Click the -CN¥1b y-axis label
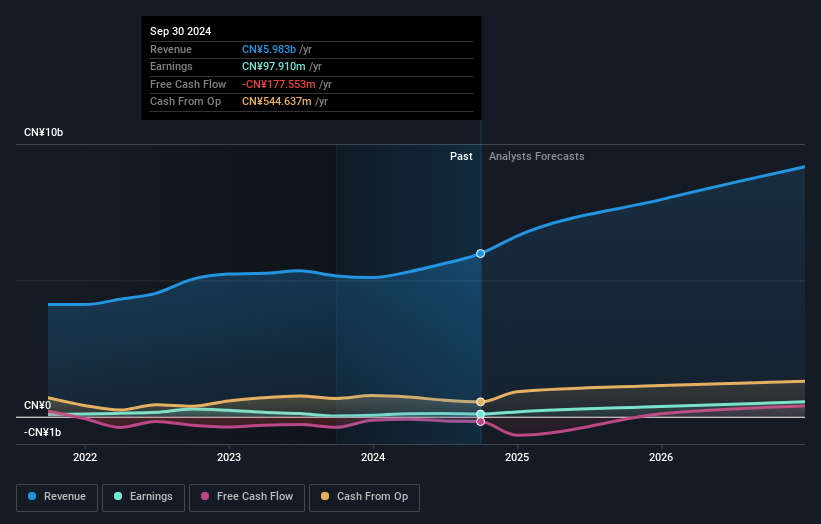This screenshot has height=524, width=821. click(x=42, y=432)
